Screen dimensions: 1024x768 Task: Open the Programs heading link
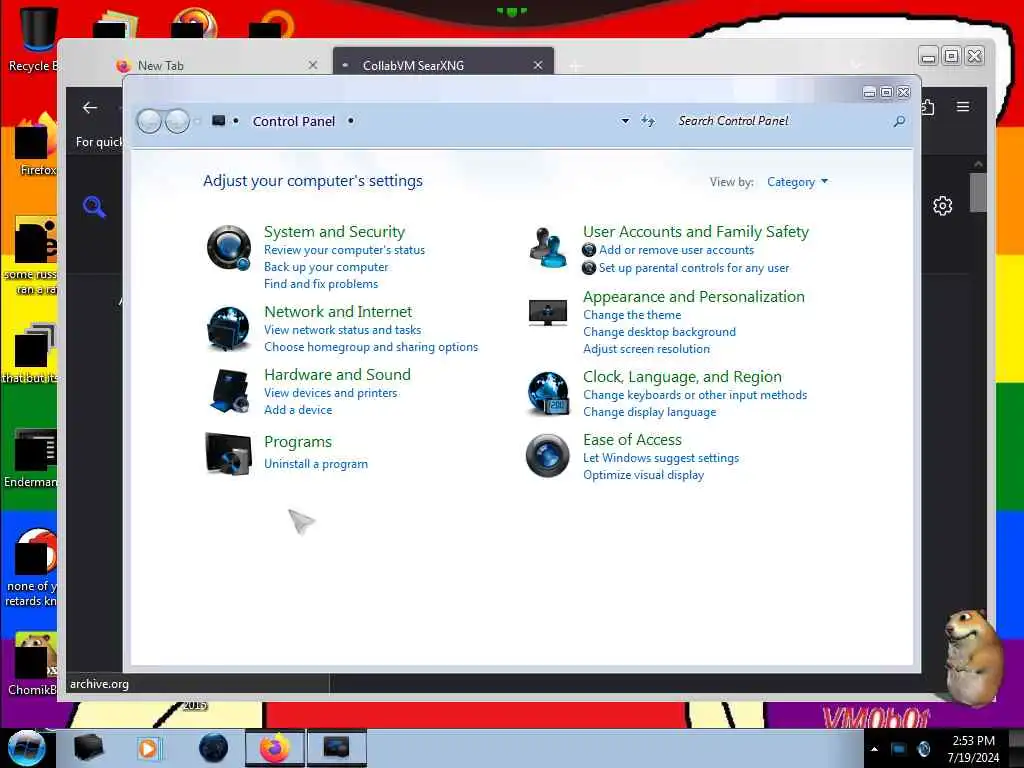point(298,442)
